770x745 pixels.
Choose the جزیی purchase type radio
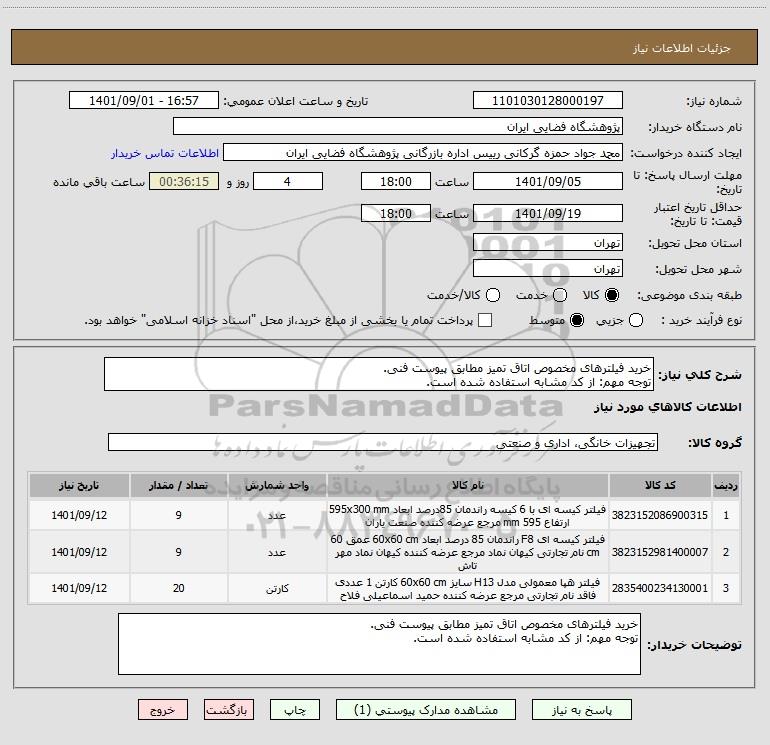tap(635, 320)
